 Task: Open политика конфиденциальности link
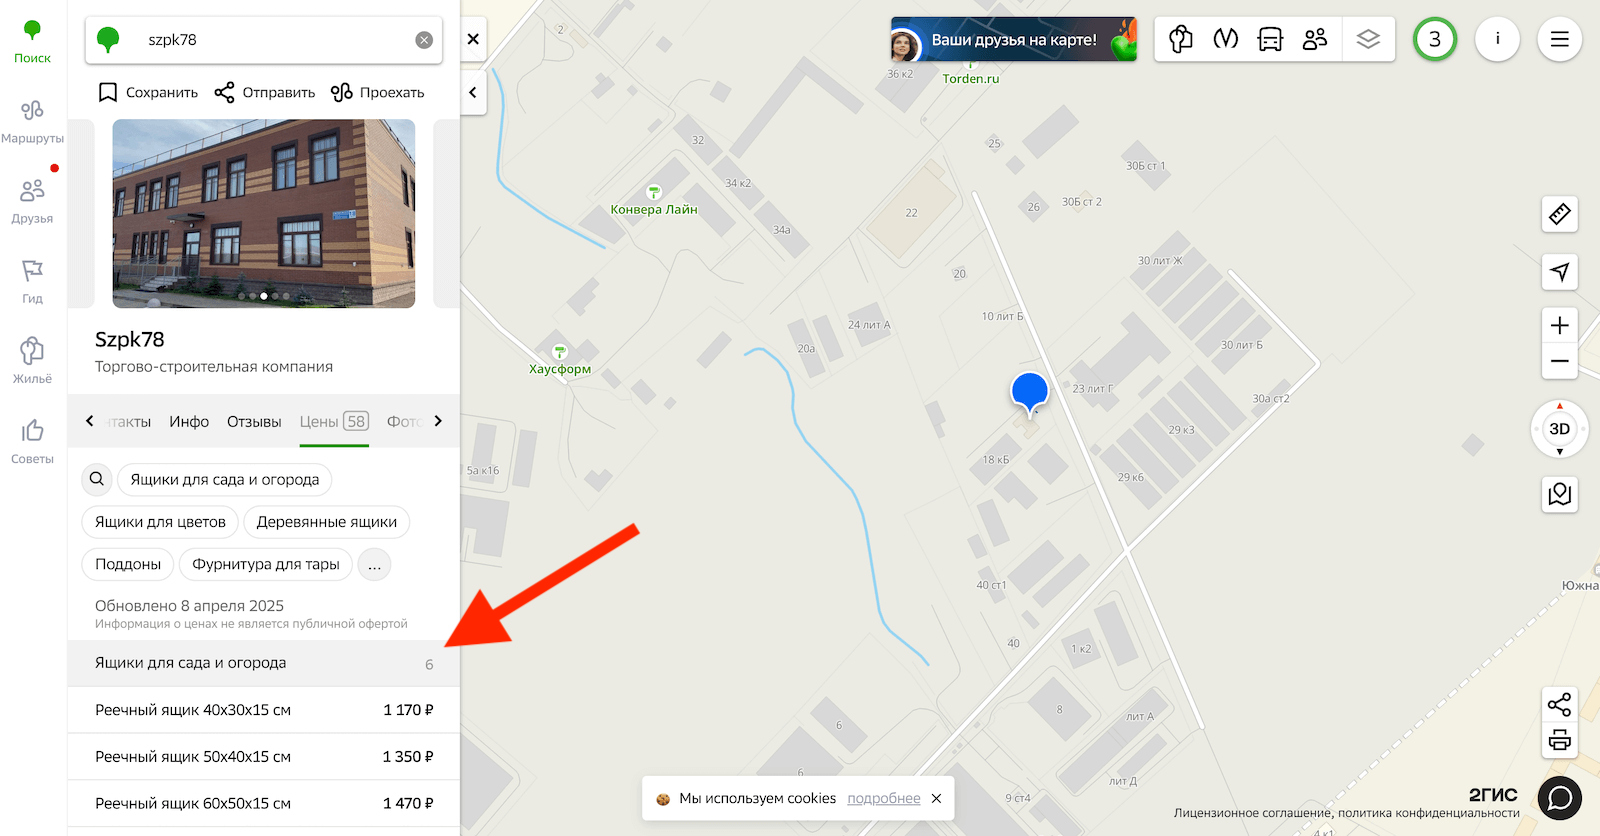click(1429, 813)
